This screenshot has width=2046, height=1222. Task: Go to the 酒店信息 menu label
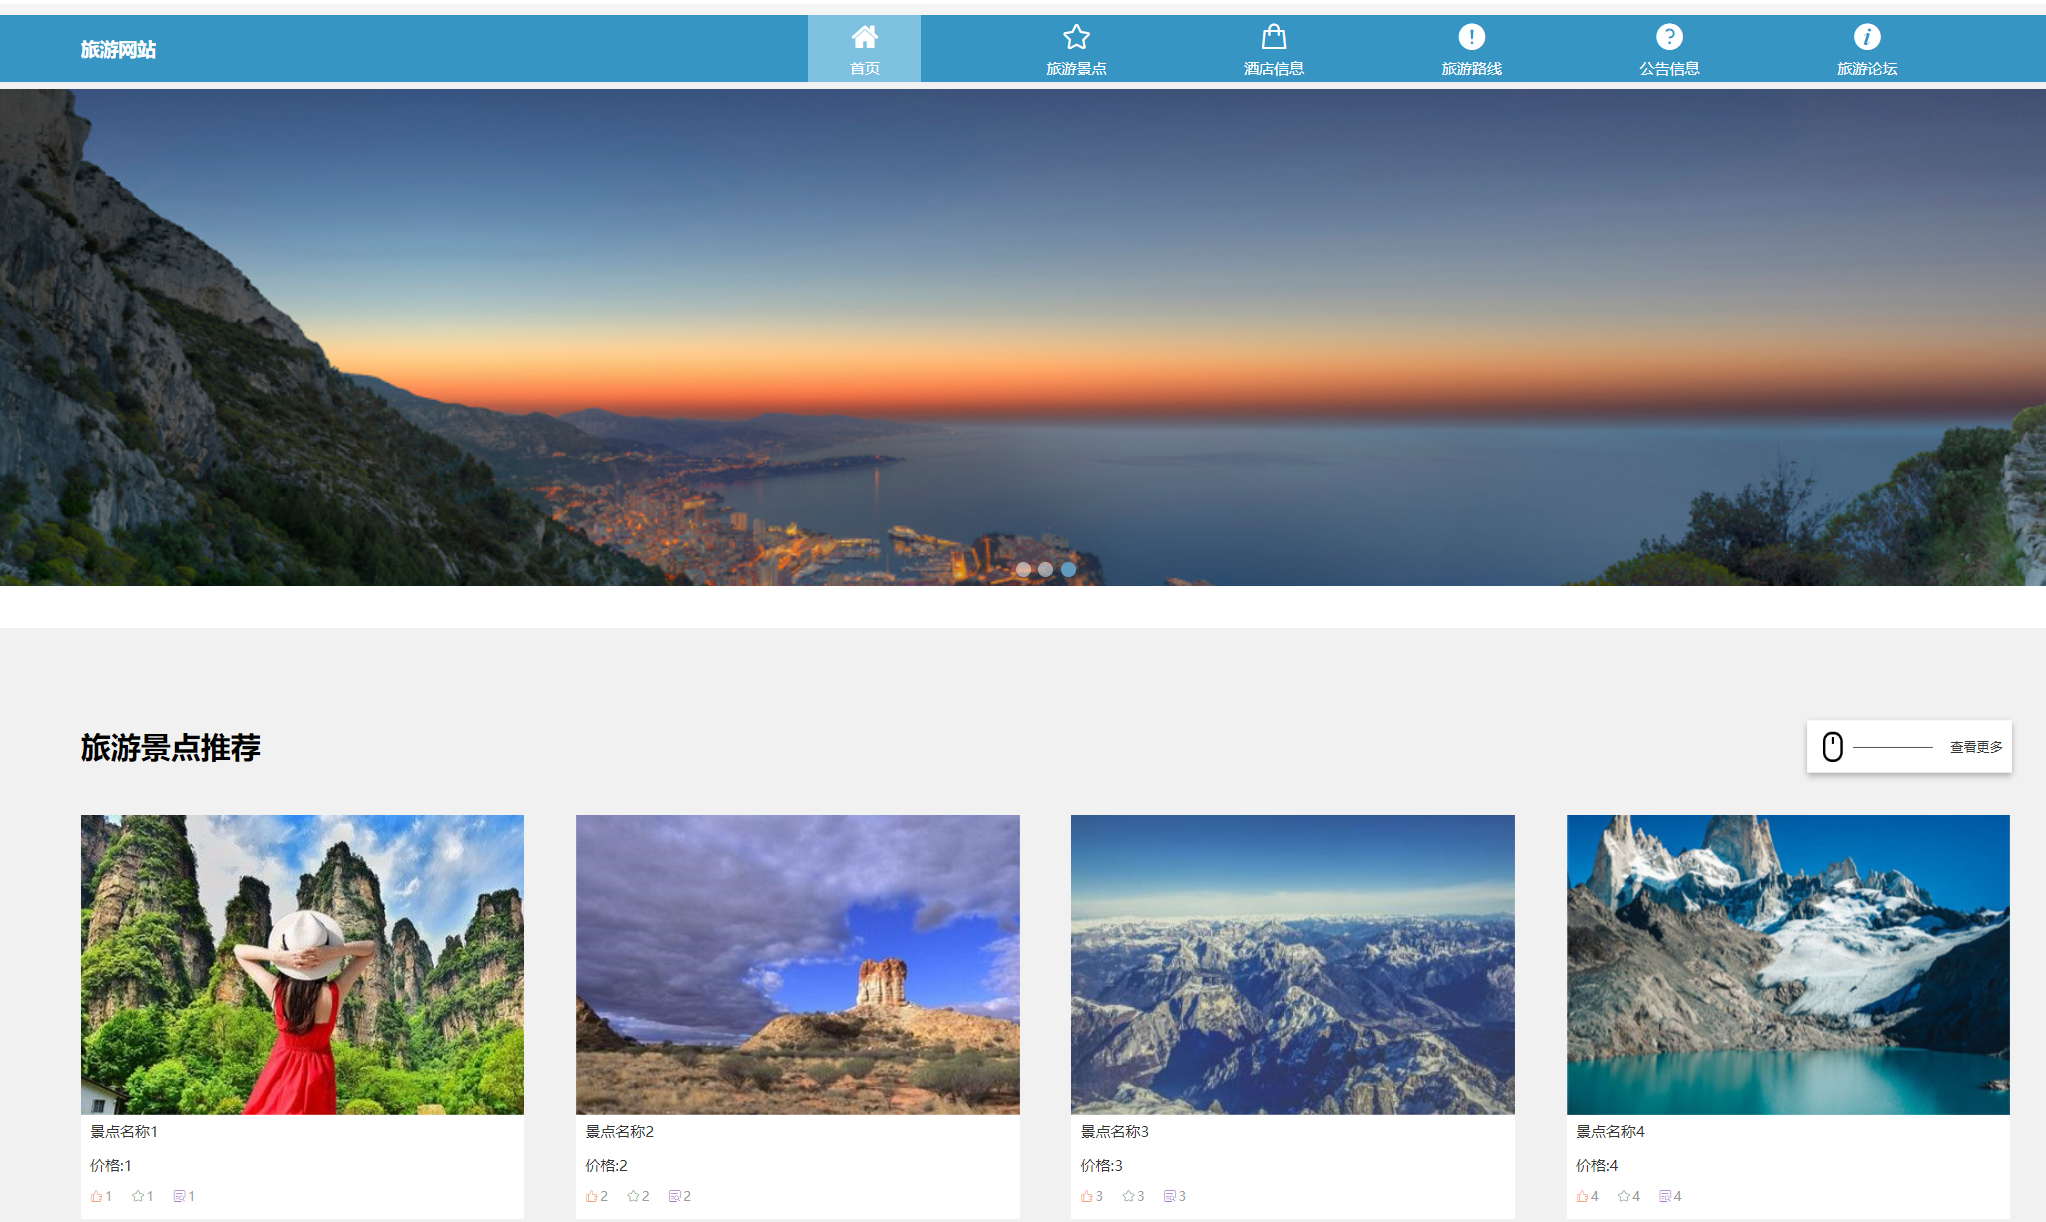(x=1273, y=69)
